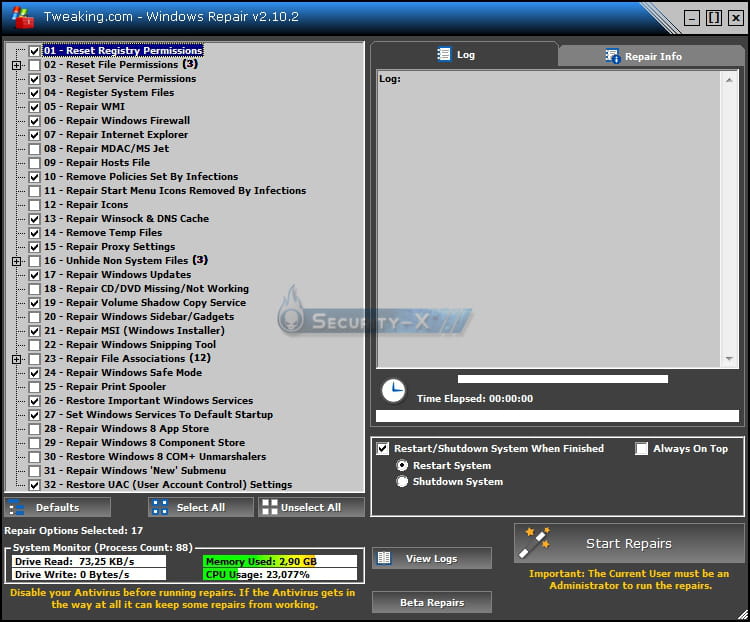The width and height of the screenshot is (750, 622).
Task: Click the Drive Read value field
Action: pyautogui.click(x=89, y=561)
